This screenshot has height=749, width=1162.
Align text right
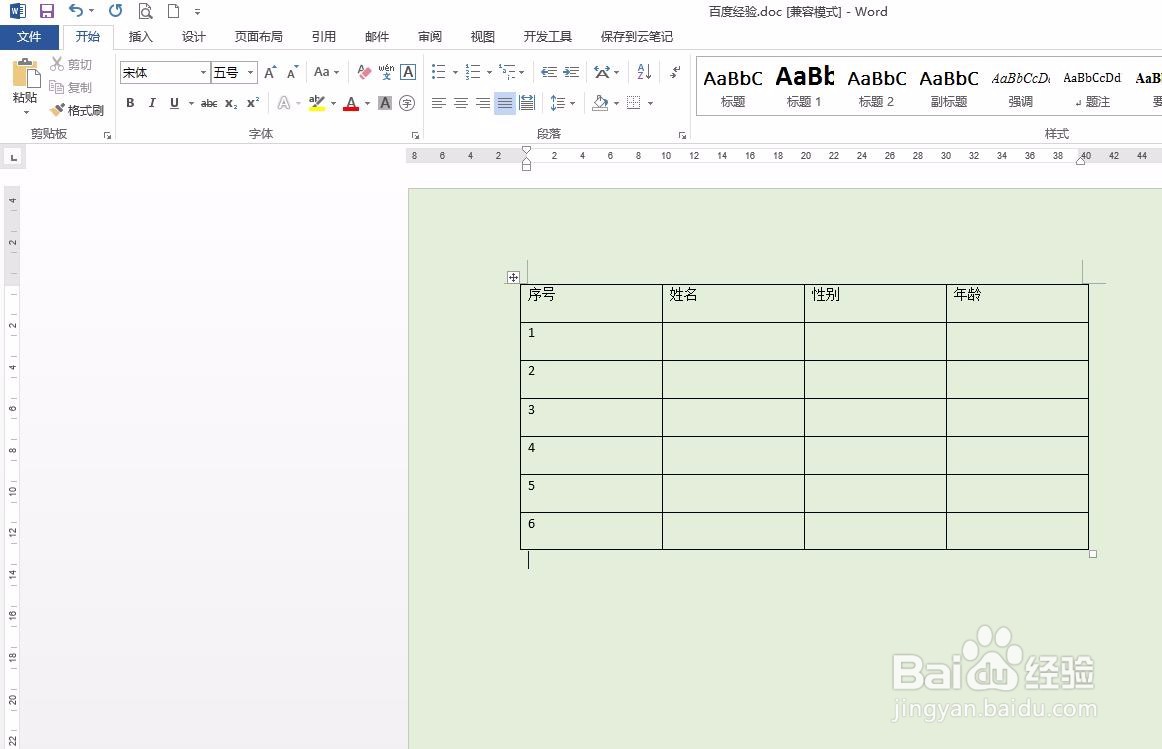pos(483,103)
